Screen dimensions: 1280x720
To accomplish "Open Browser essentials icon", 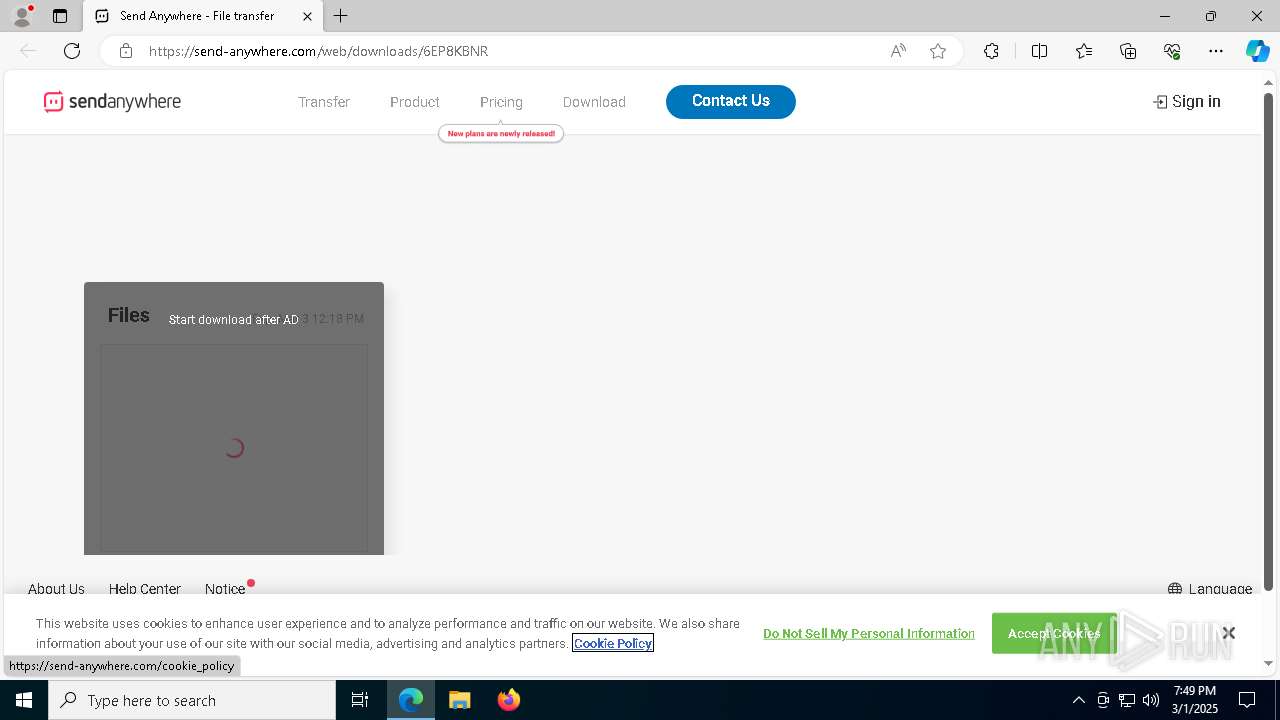I will pyautogui.click(x=1172, y=51).
